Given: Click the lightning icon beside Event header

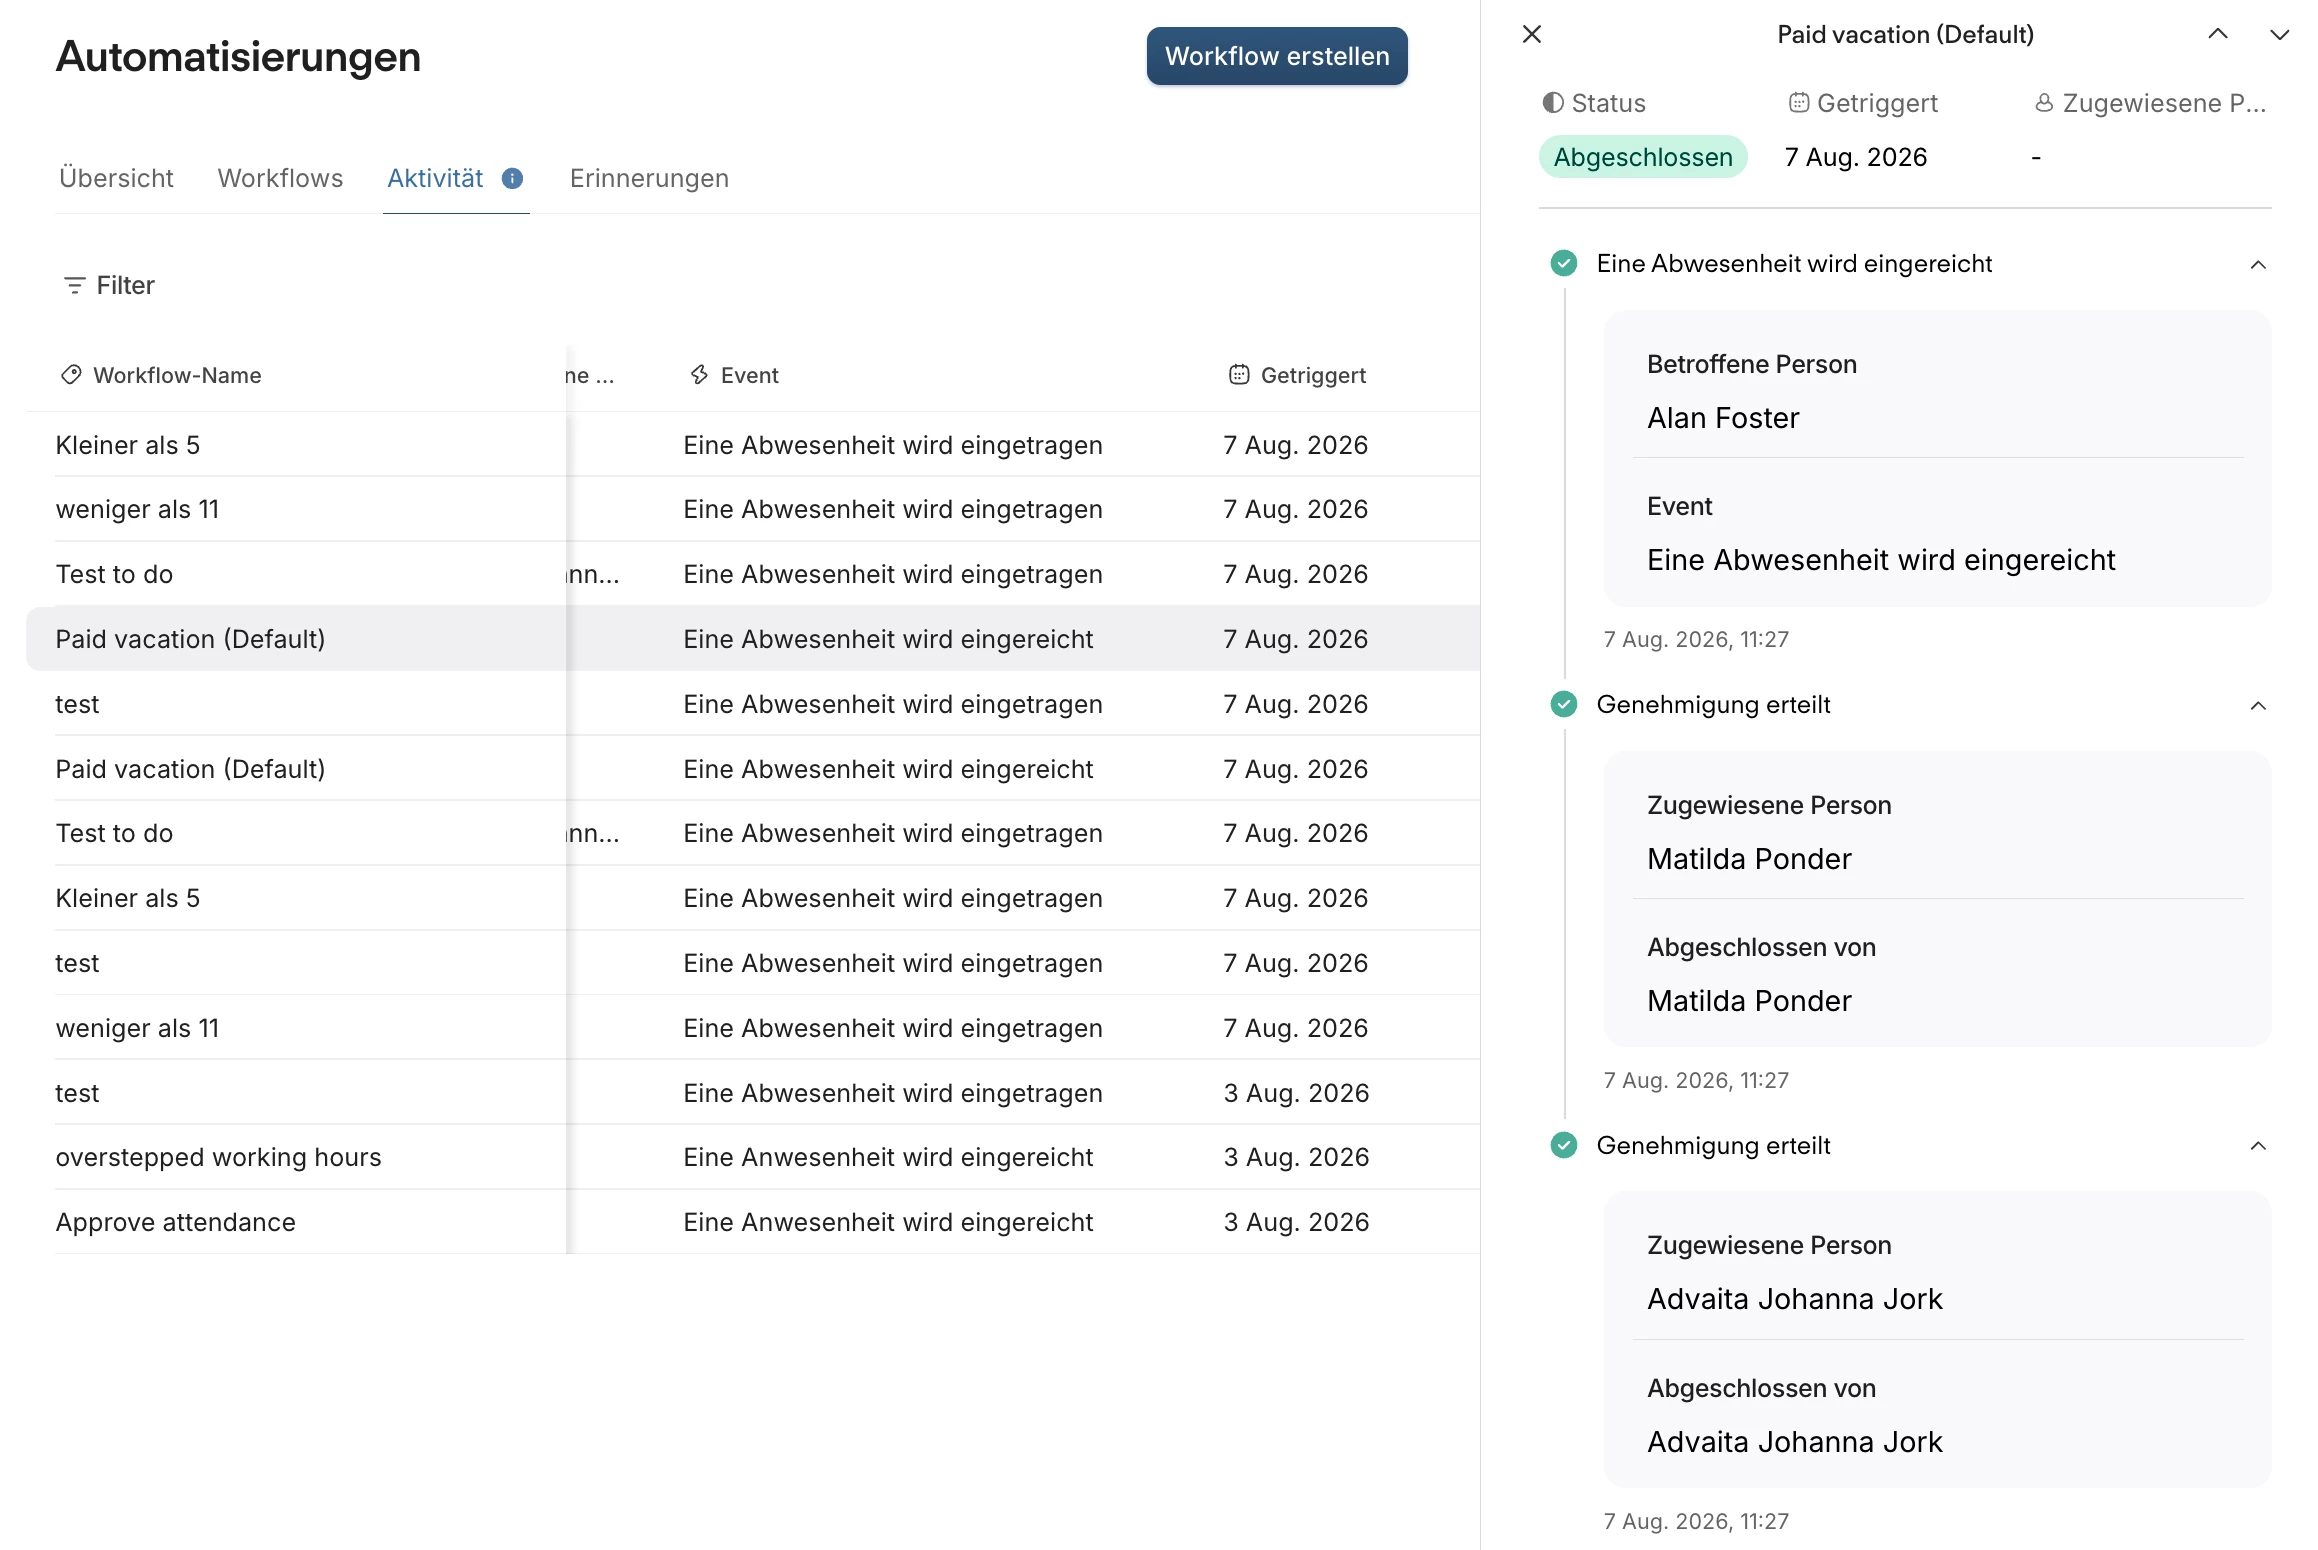Looking at the screenshot, I should click(699, 375).
